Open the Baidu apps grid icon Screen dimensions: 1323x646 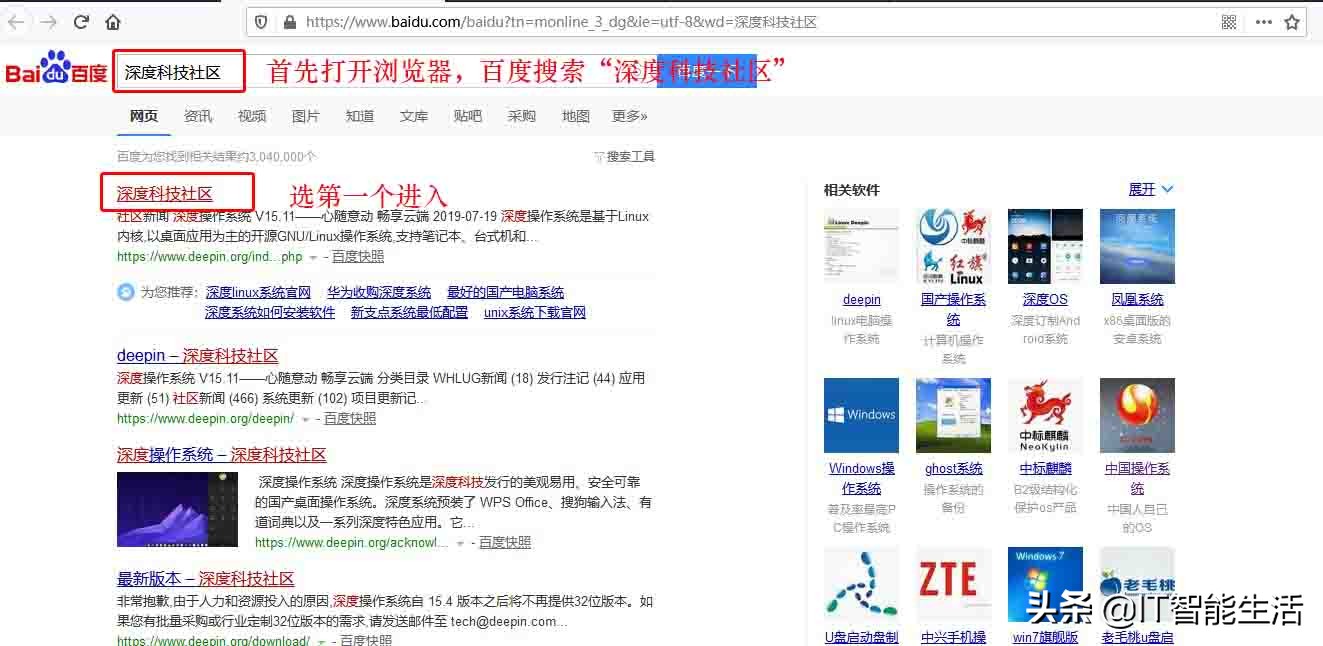[1228, 21]
